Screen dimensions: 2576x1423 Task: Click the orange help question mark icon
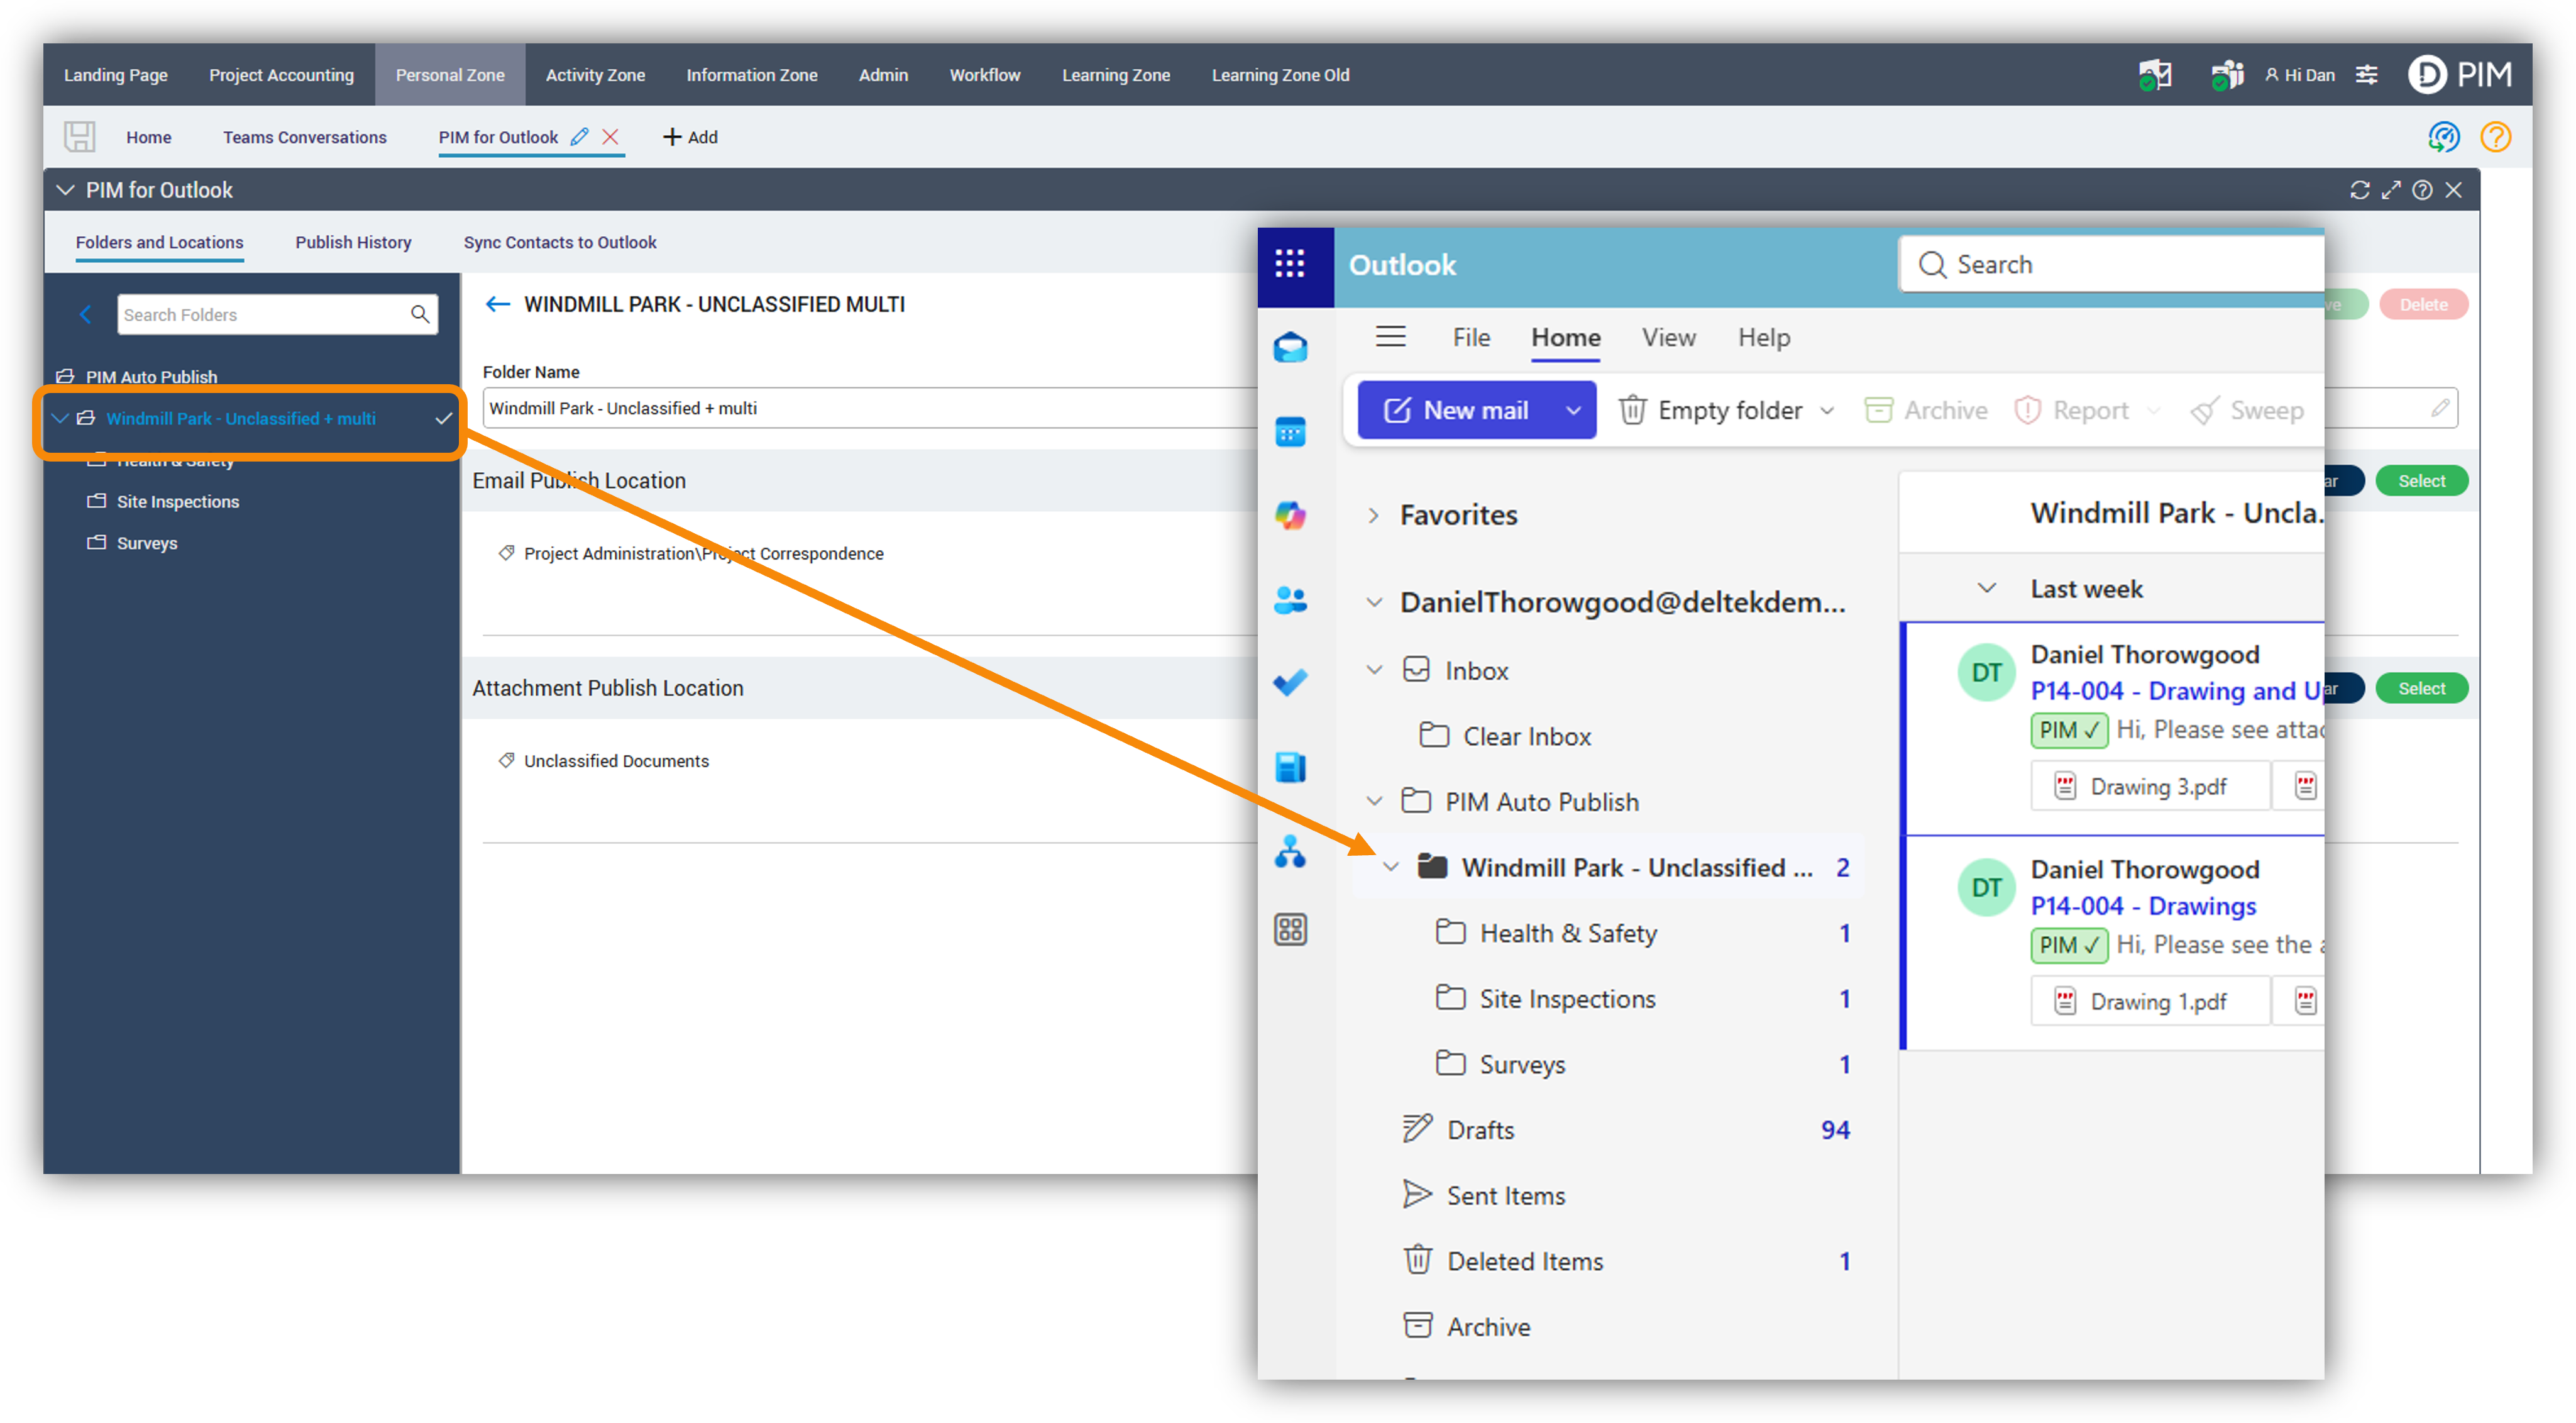pyautogui.click(x=2495, y=137)
